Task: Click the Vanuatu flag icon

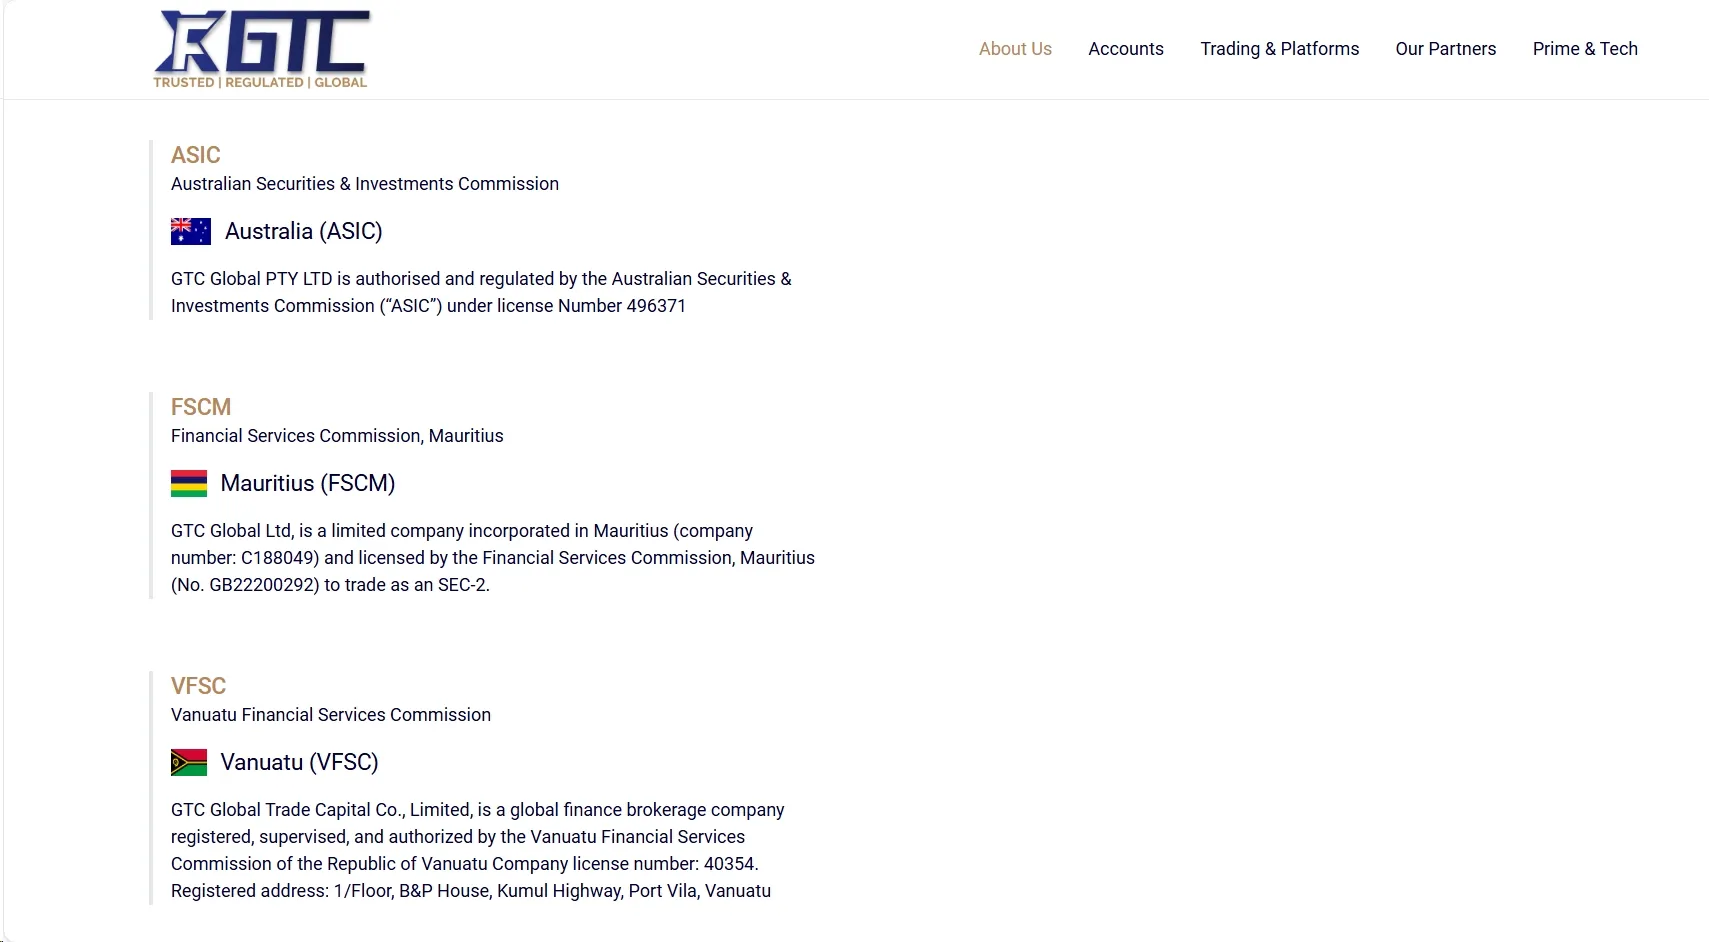Action: coord(189,762)
